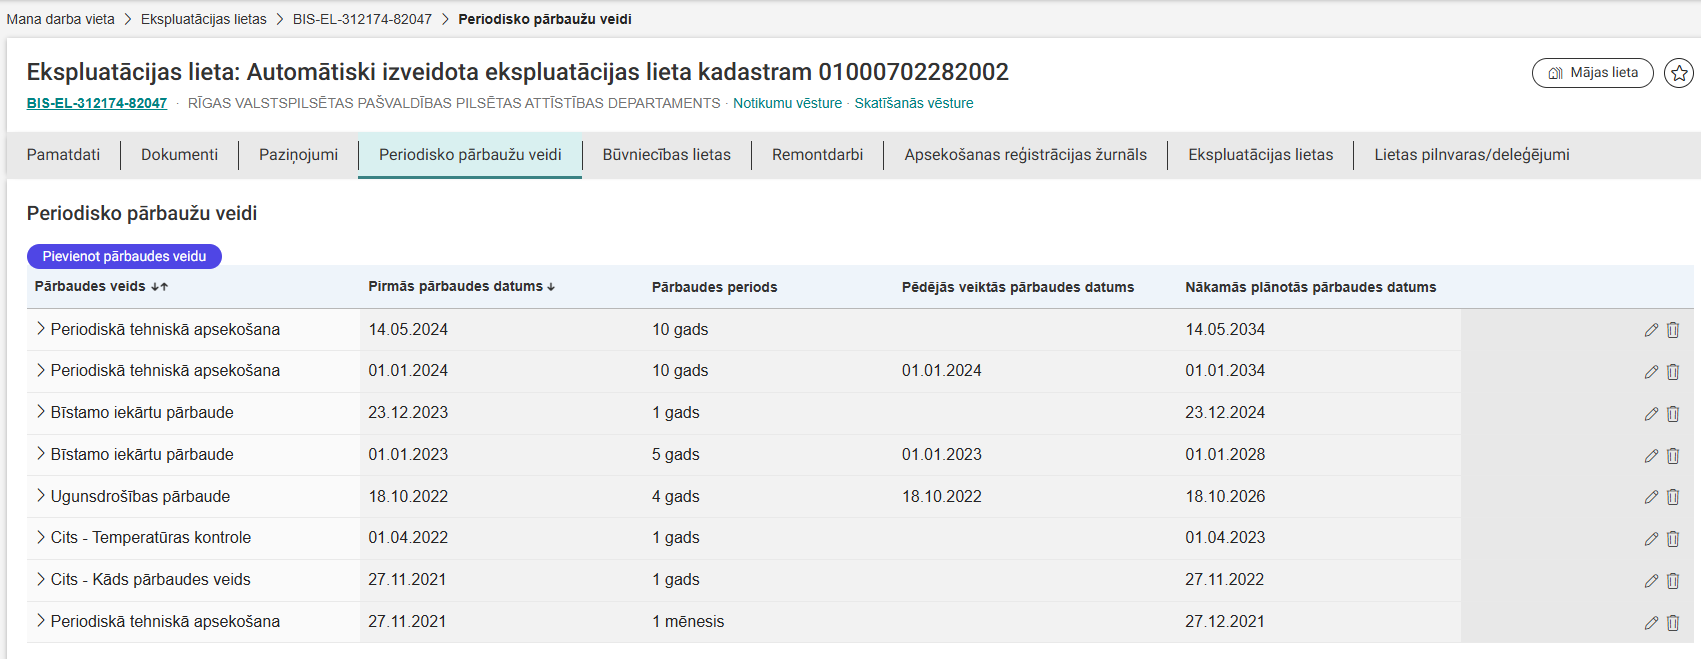The height and width of the screenshot is (659, 1701).
Task: Open the Notikumu vēsture link
Action: click(x=787, y=103)
